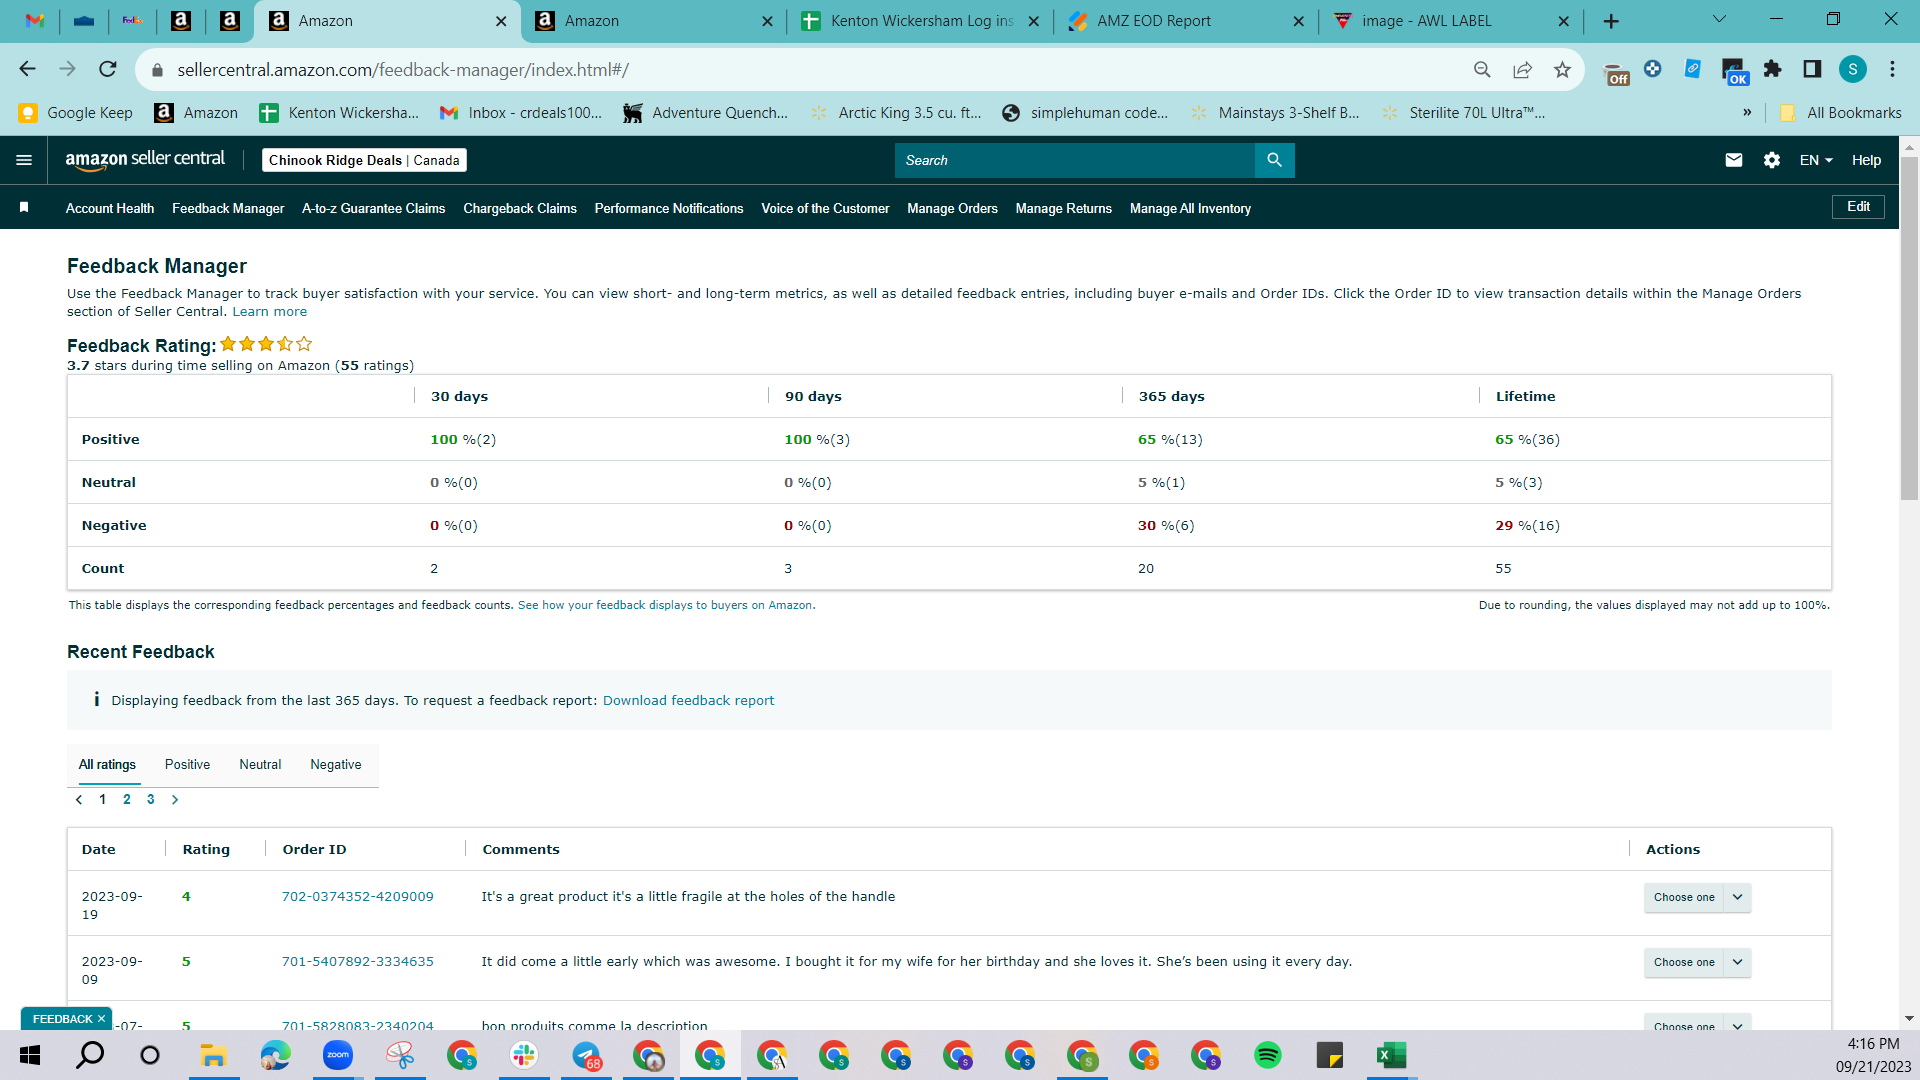Open the Chrome three-dot menu
1920x1080 pixels.
point(1892,69)
